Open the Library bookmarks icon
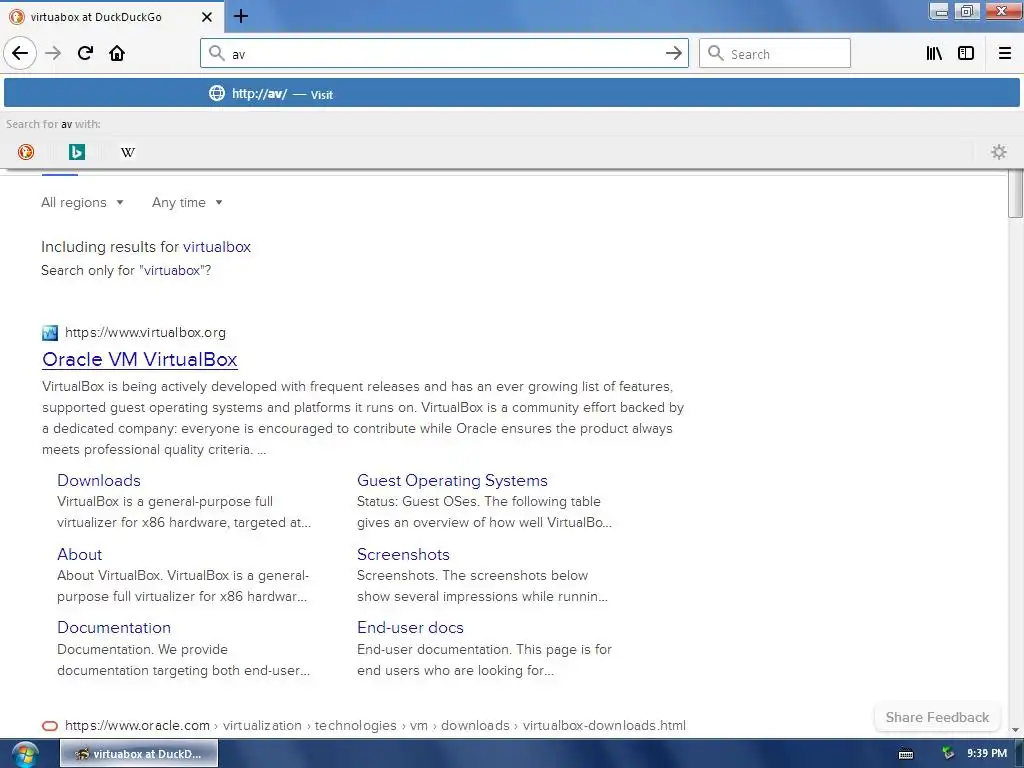This screenshot has width=1024, height=768. (x=934, y=54)
